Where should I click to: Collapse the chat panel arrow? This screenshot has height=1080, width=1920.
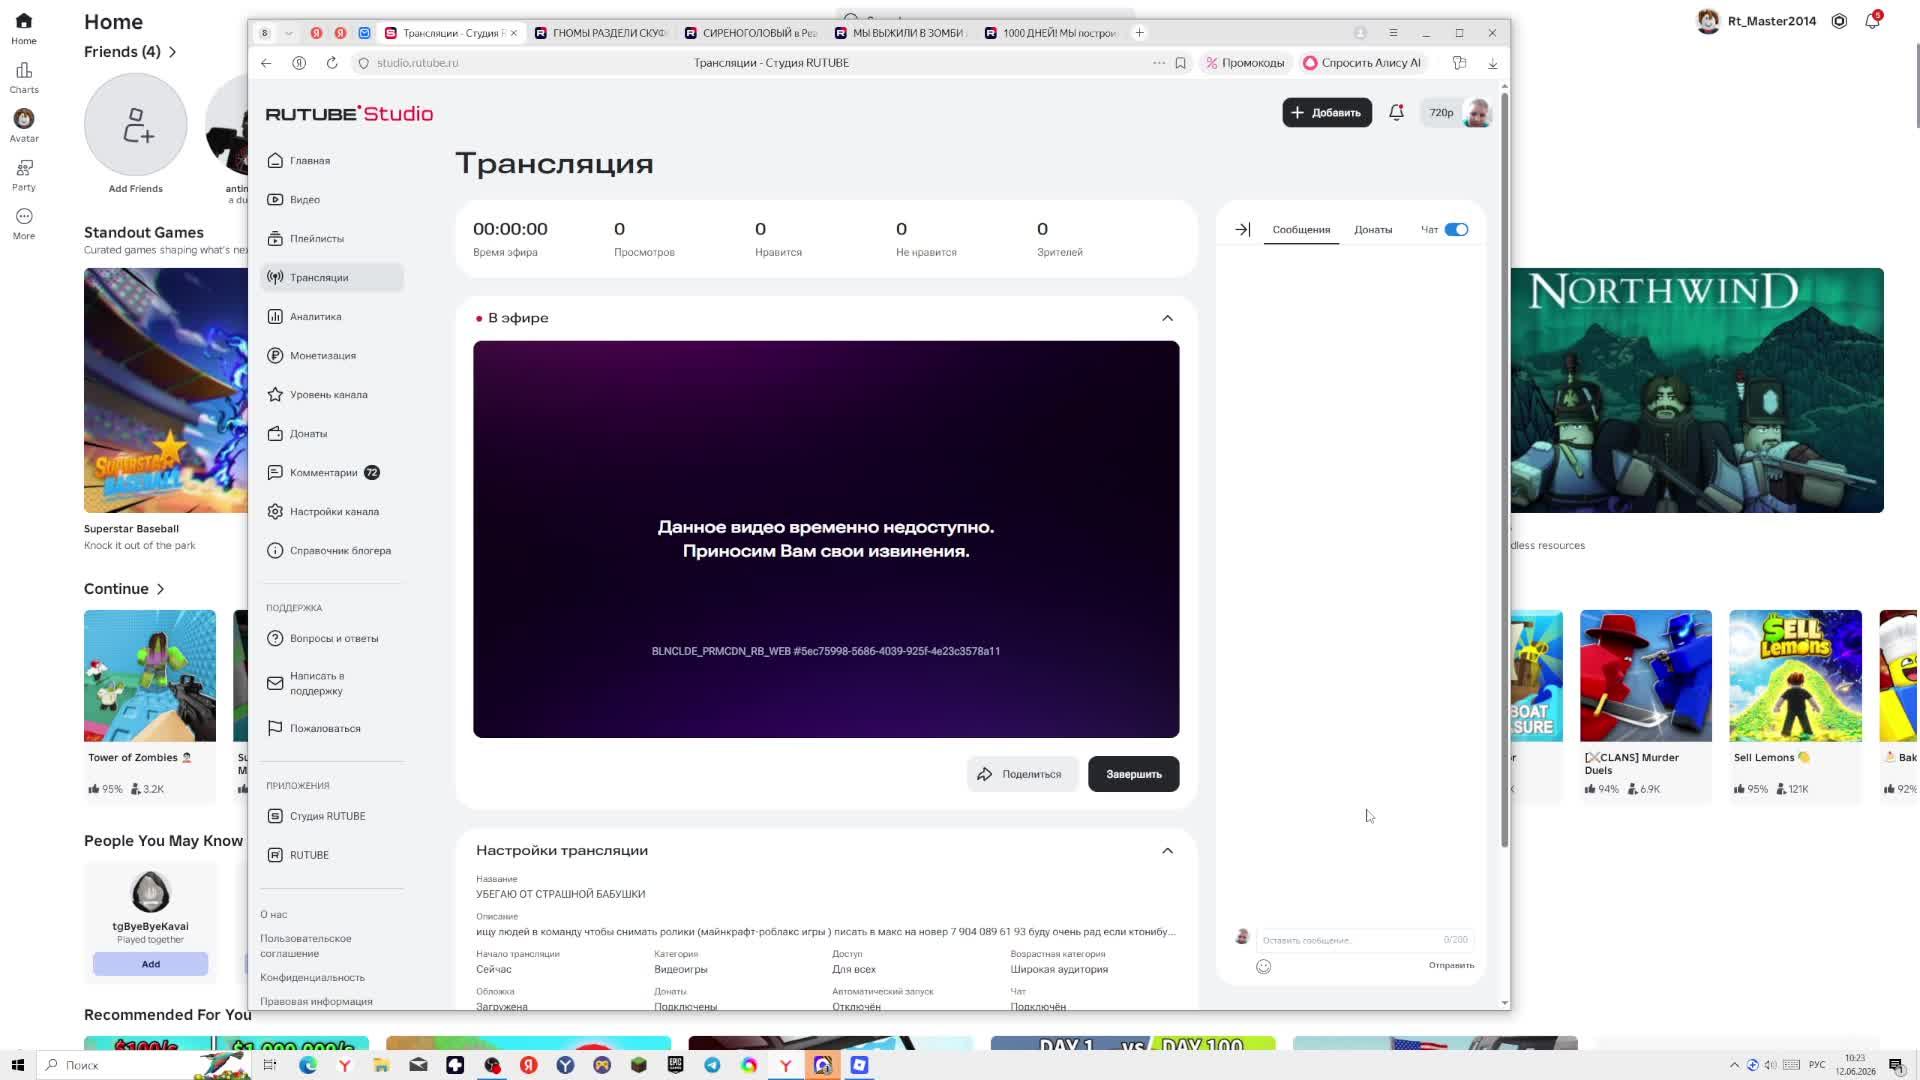(1242, 230)
